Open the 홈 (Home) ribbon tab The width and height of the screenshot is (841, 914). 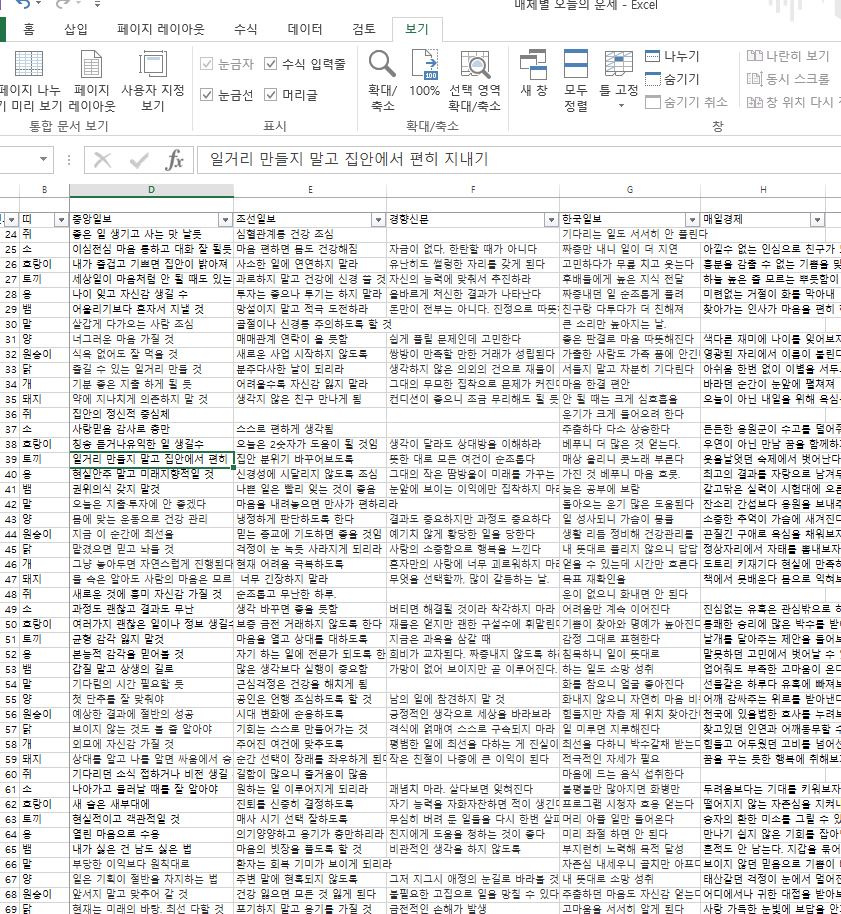29,29
